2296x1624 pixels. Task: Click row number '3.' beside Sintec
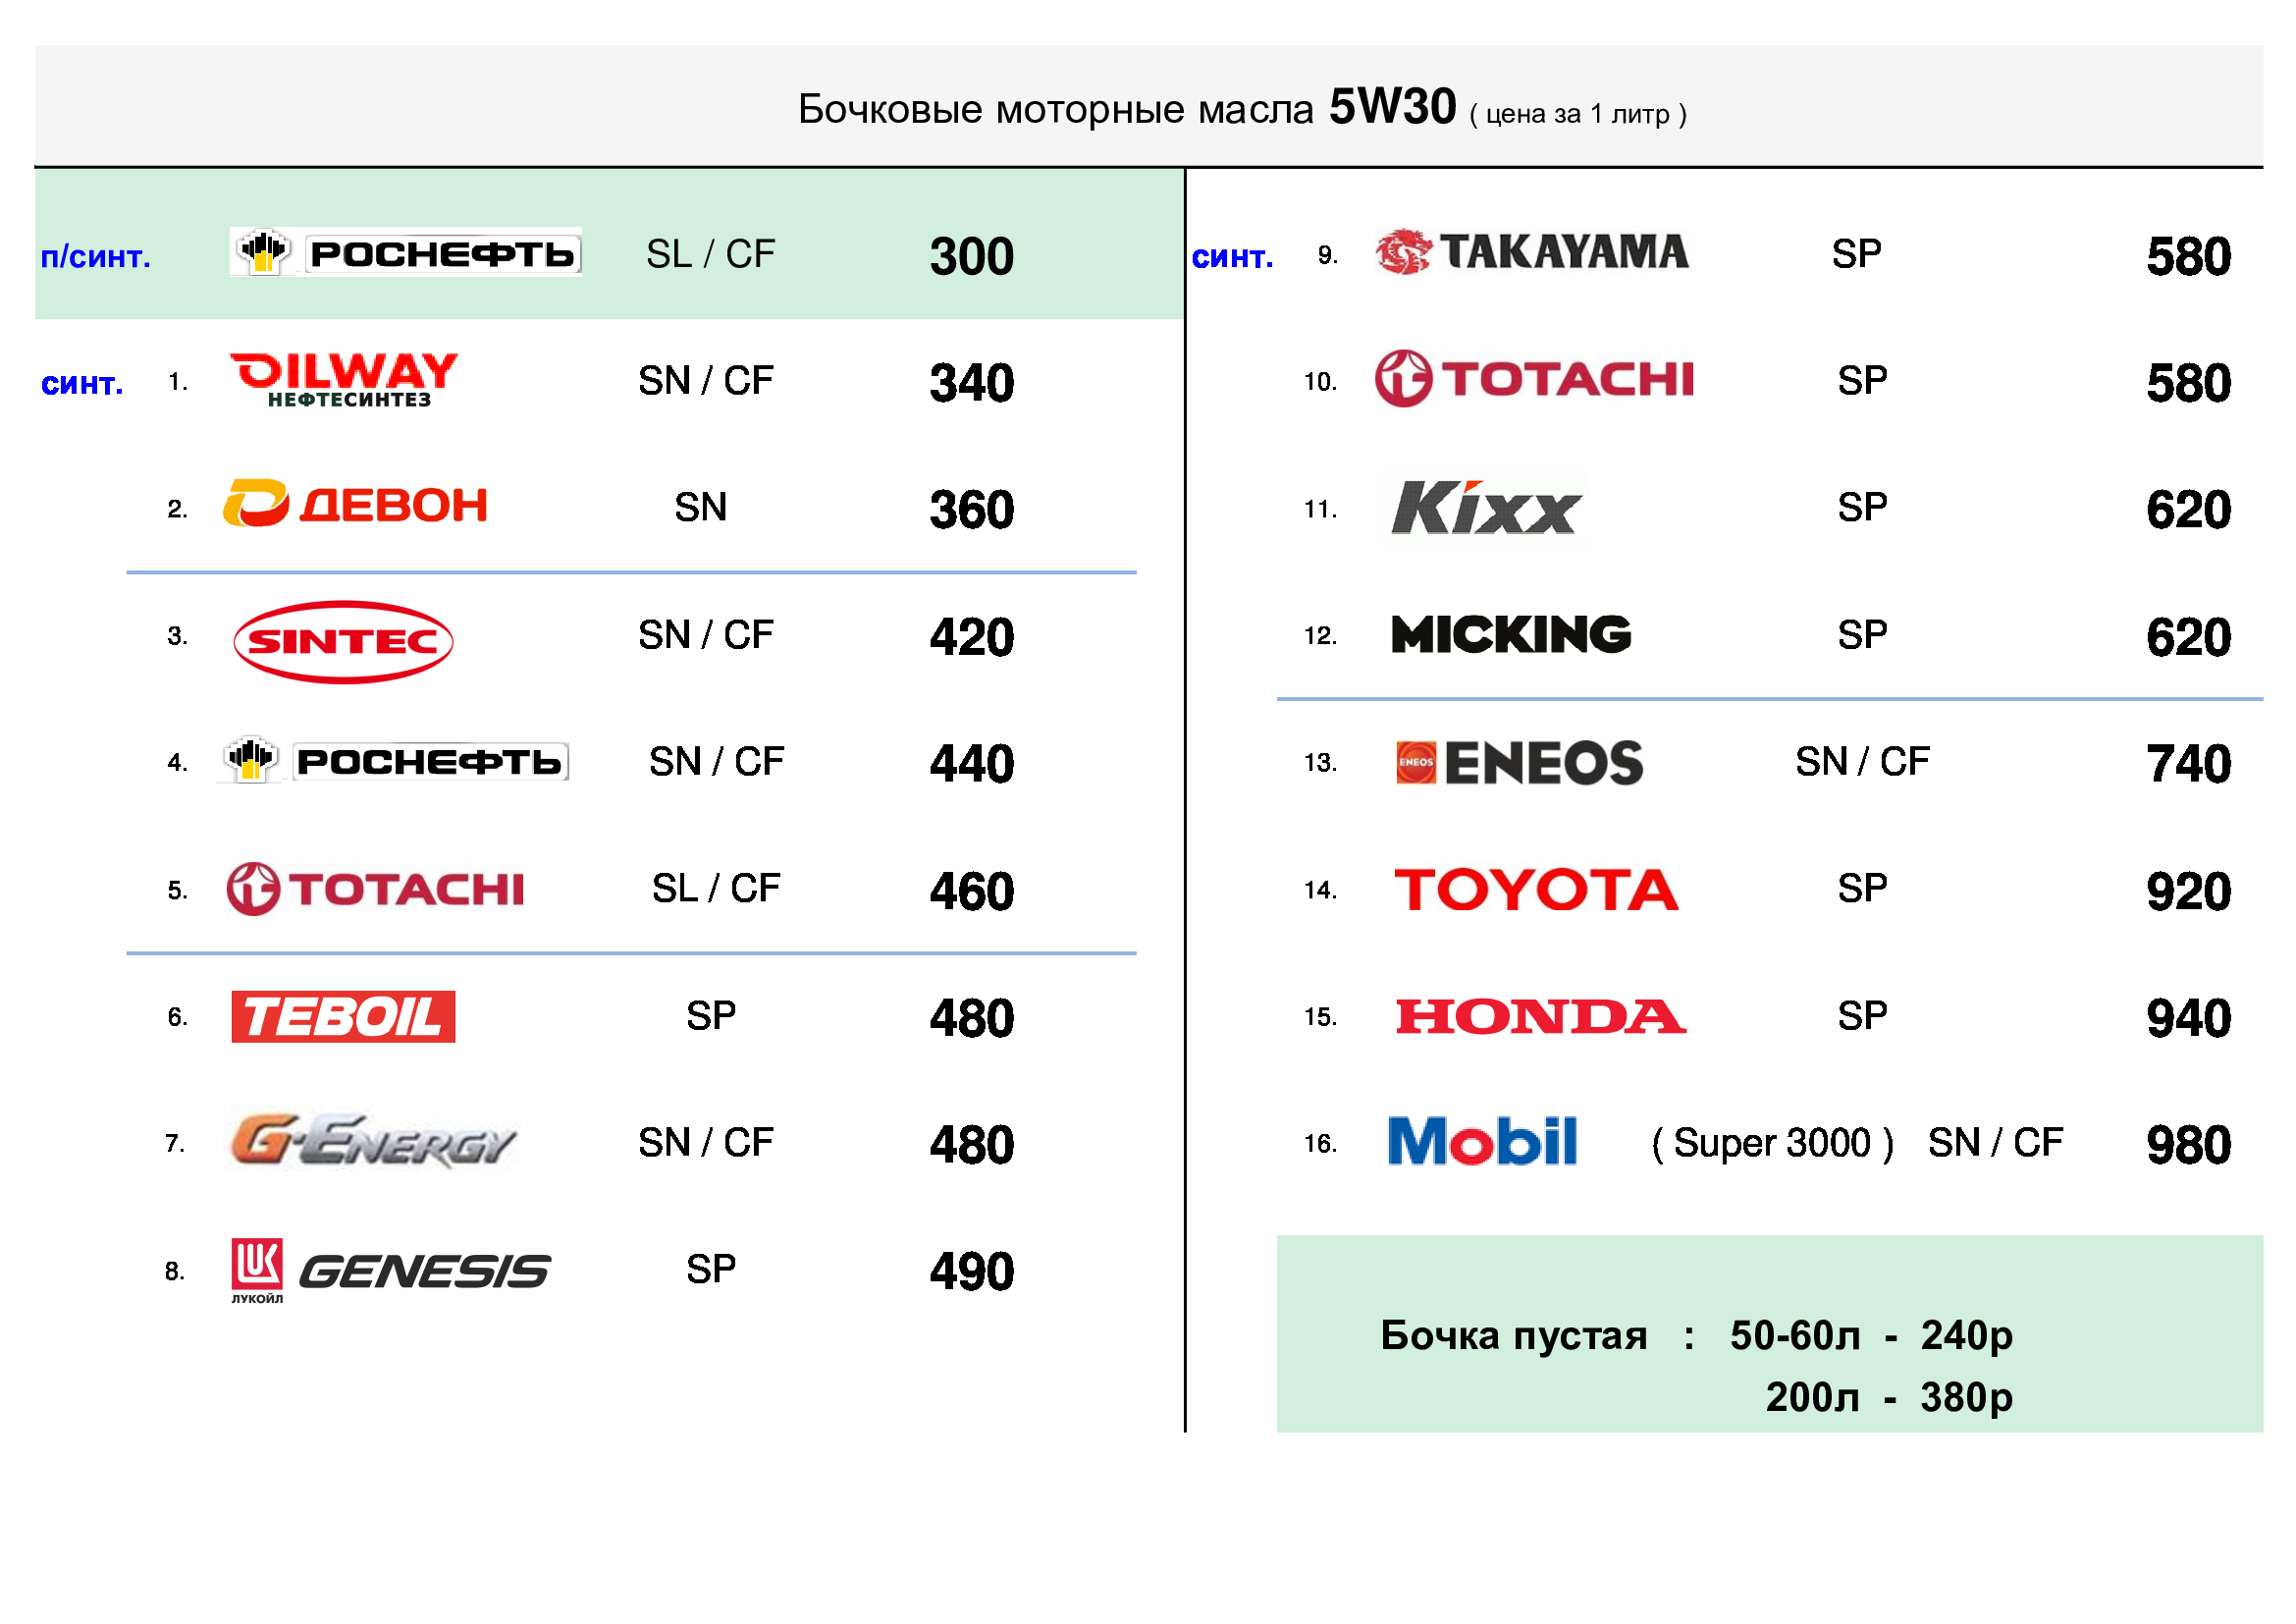point(177,636)
